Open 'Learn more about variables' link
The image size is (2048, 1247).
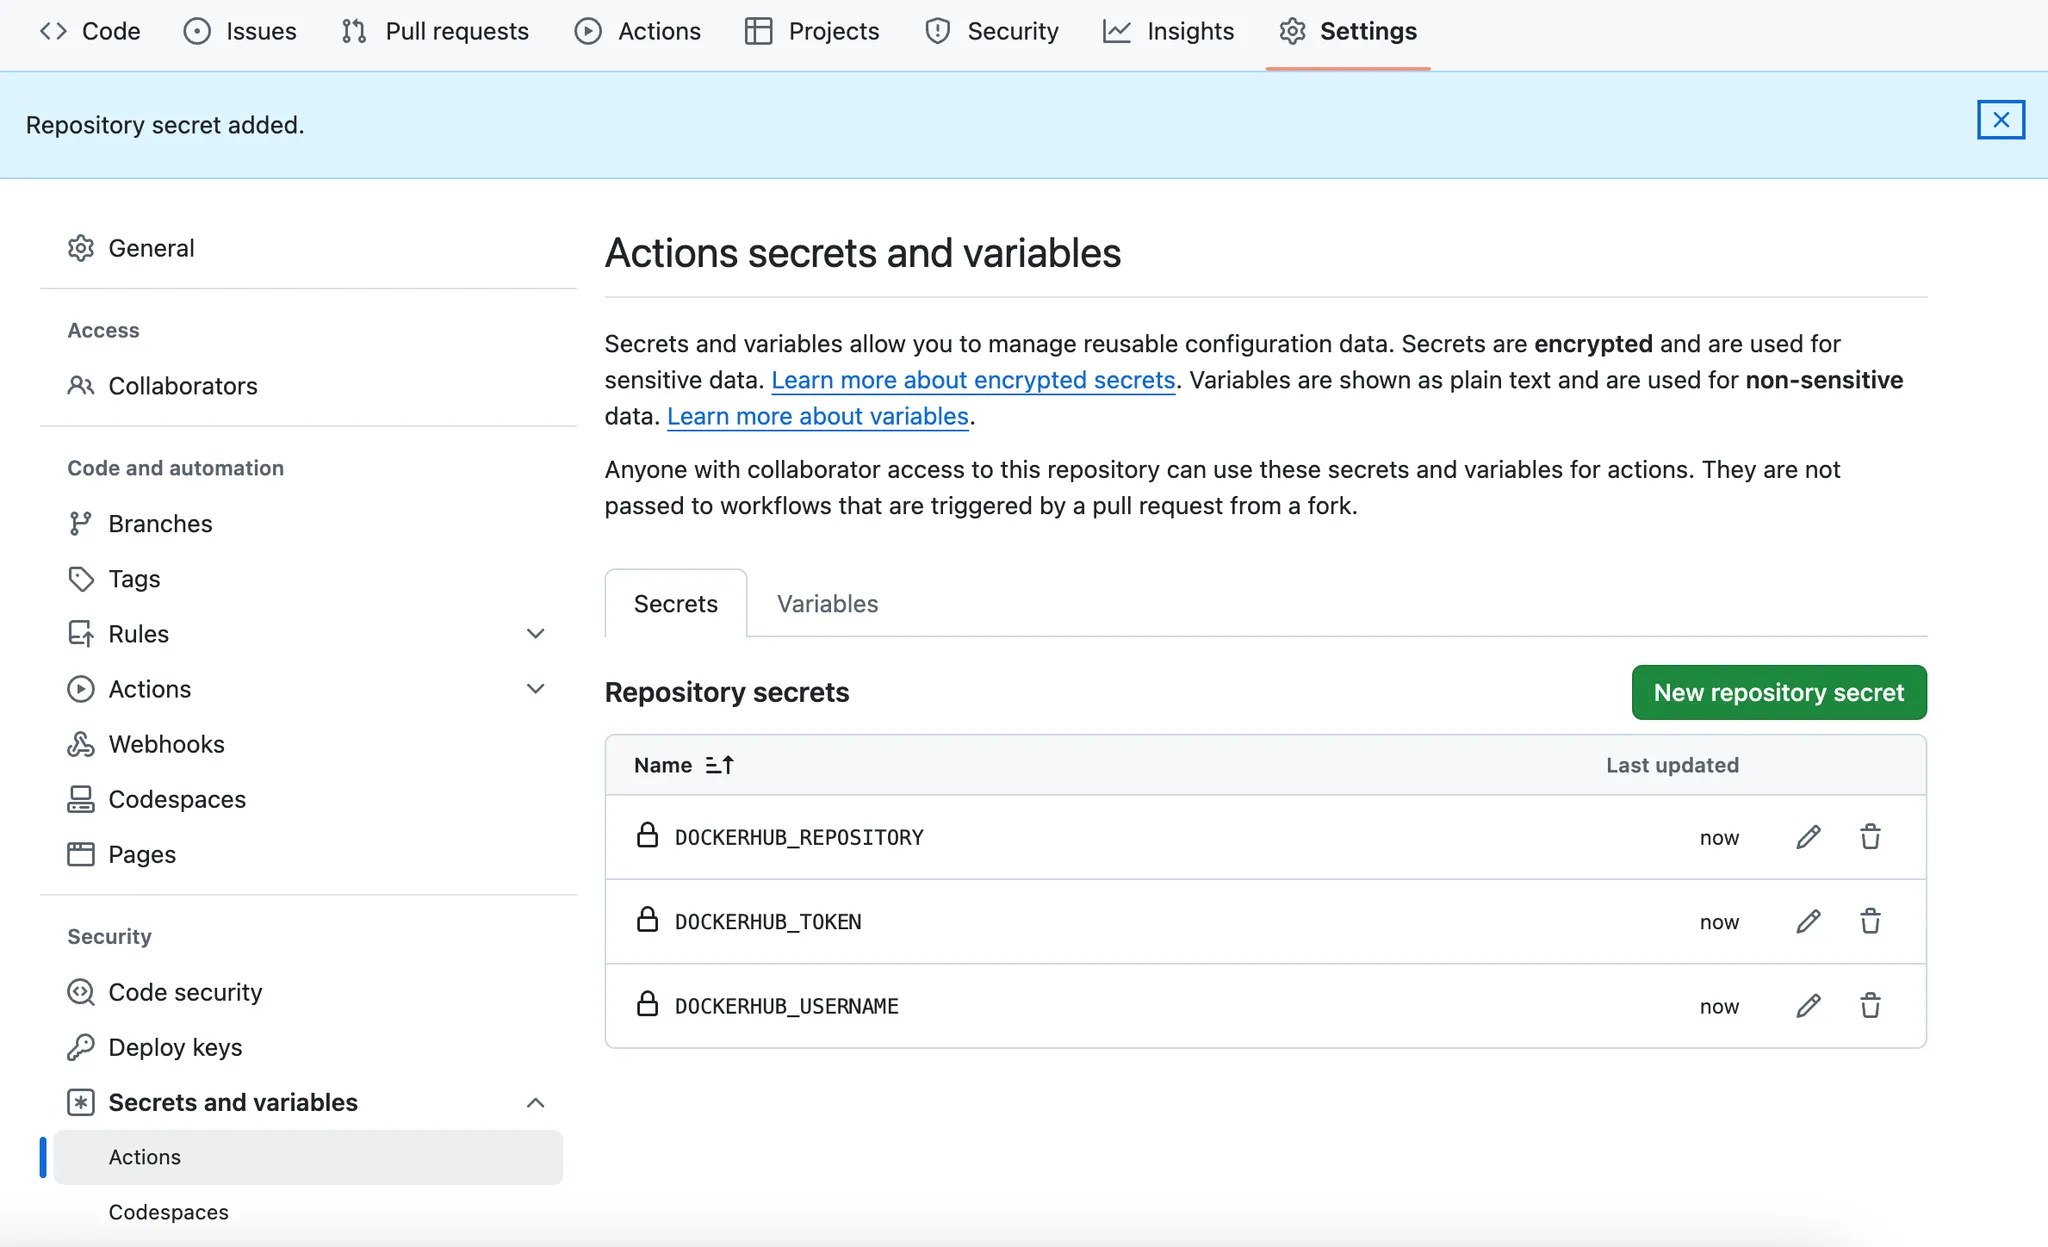(818, 416)
